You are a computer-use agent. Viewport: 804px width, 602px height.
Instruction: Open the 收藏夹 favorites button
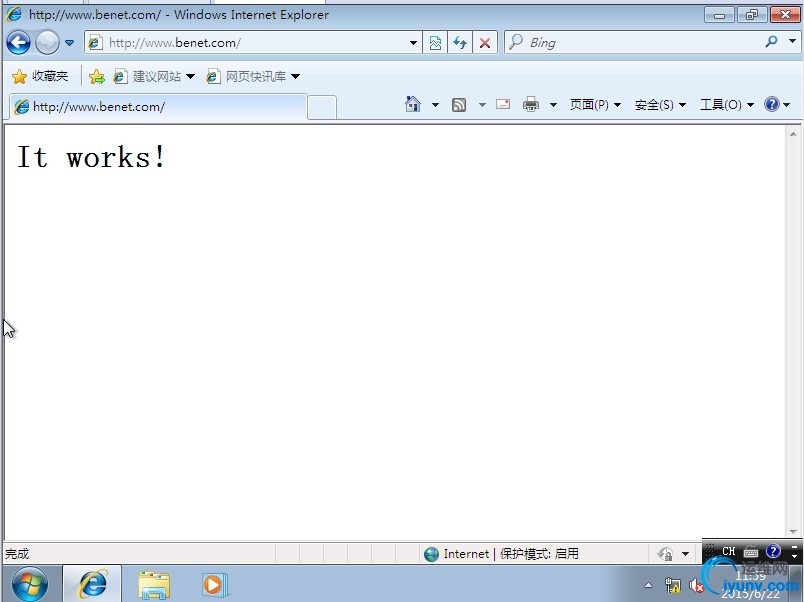pos(40,76)
